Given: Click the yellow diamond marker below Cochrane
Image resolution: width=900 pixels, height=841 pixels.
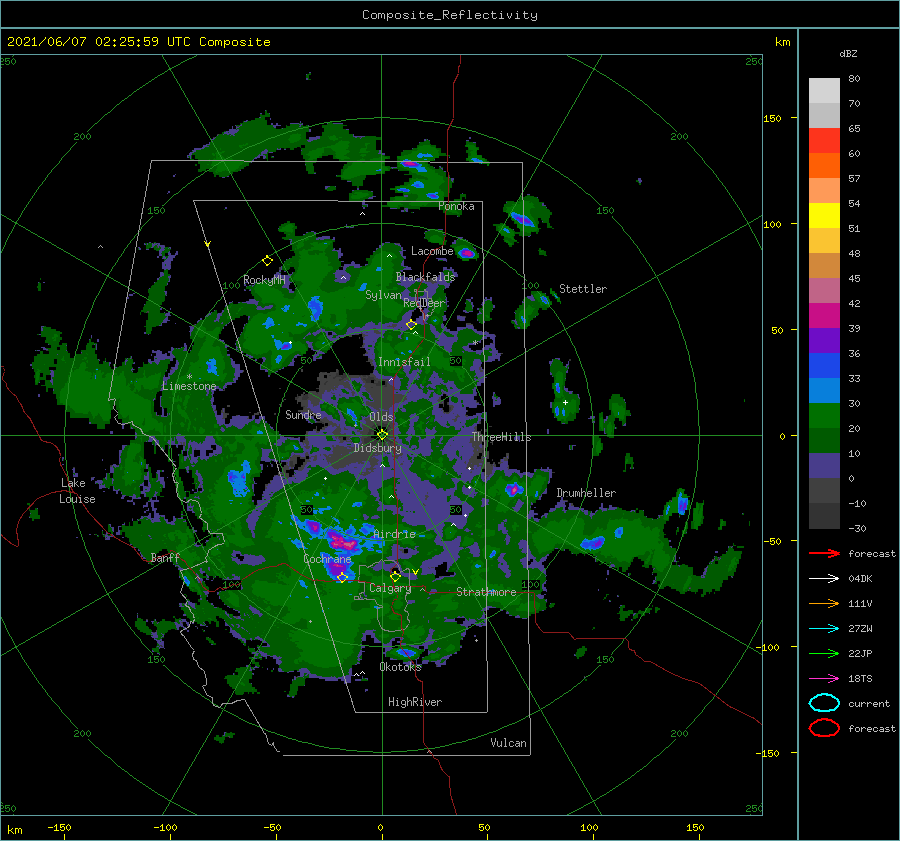Looking at the screenshot, I should pyautogui.click(x=342, y=577).
